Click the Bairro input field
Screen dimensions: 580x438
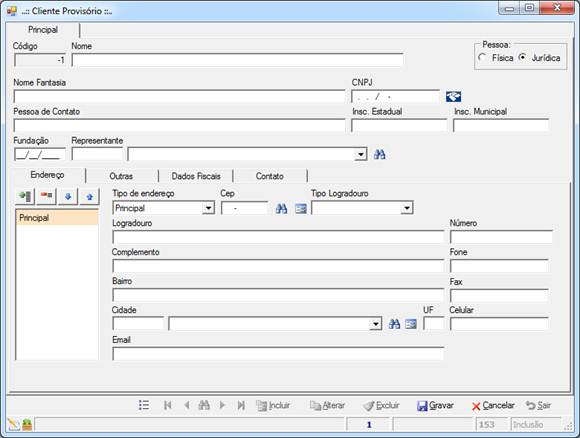pos(278,295)
